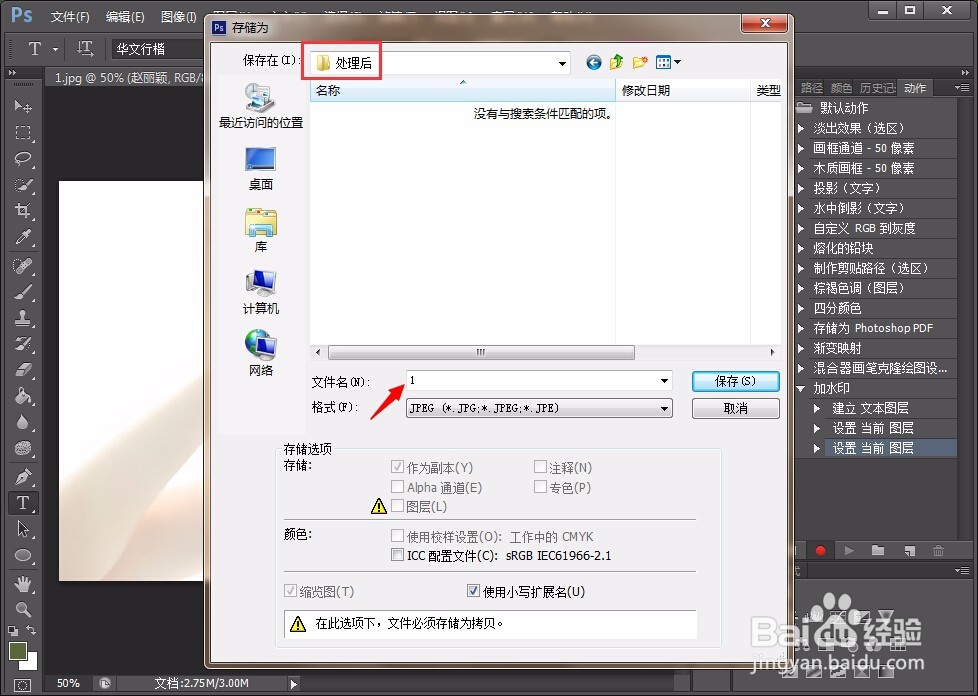Click the foreground color swatch
The height and width of the screenshot is (696, 978).
pos(17,650)
